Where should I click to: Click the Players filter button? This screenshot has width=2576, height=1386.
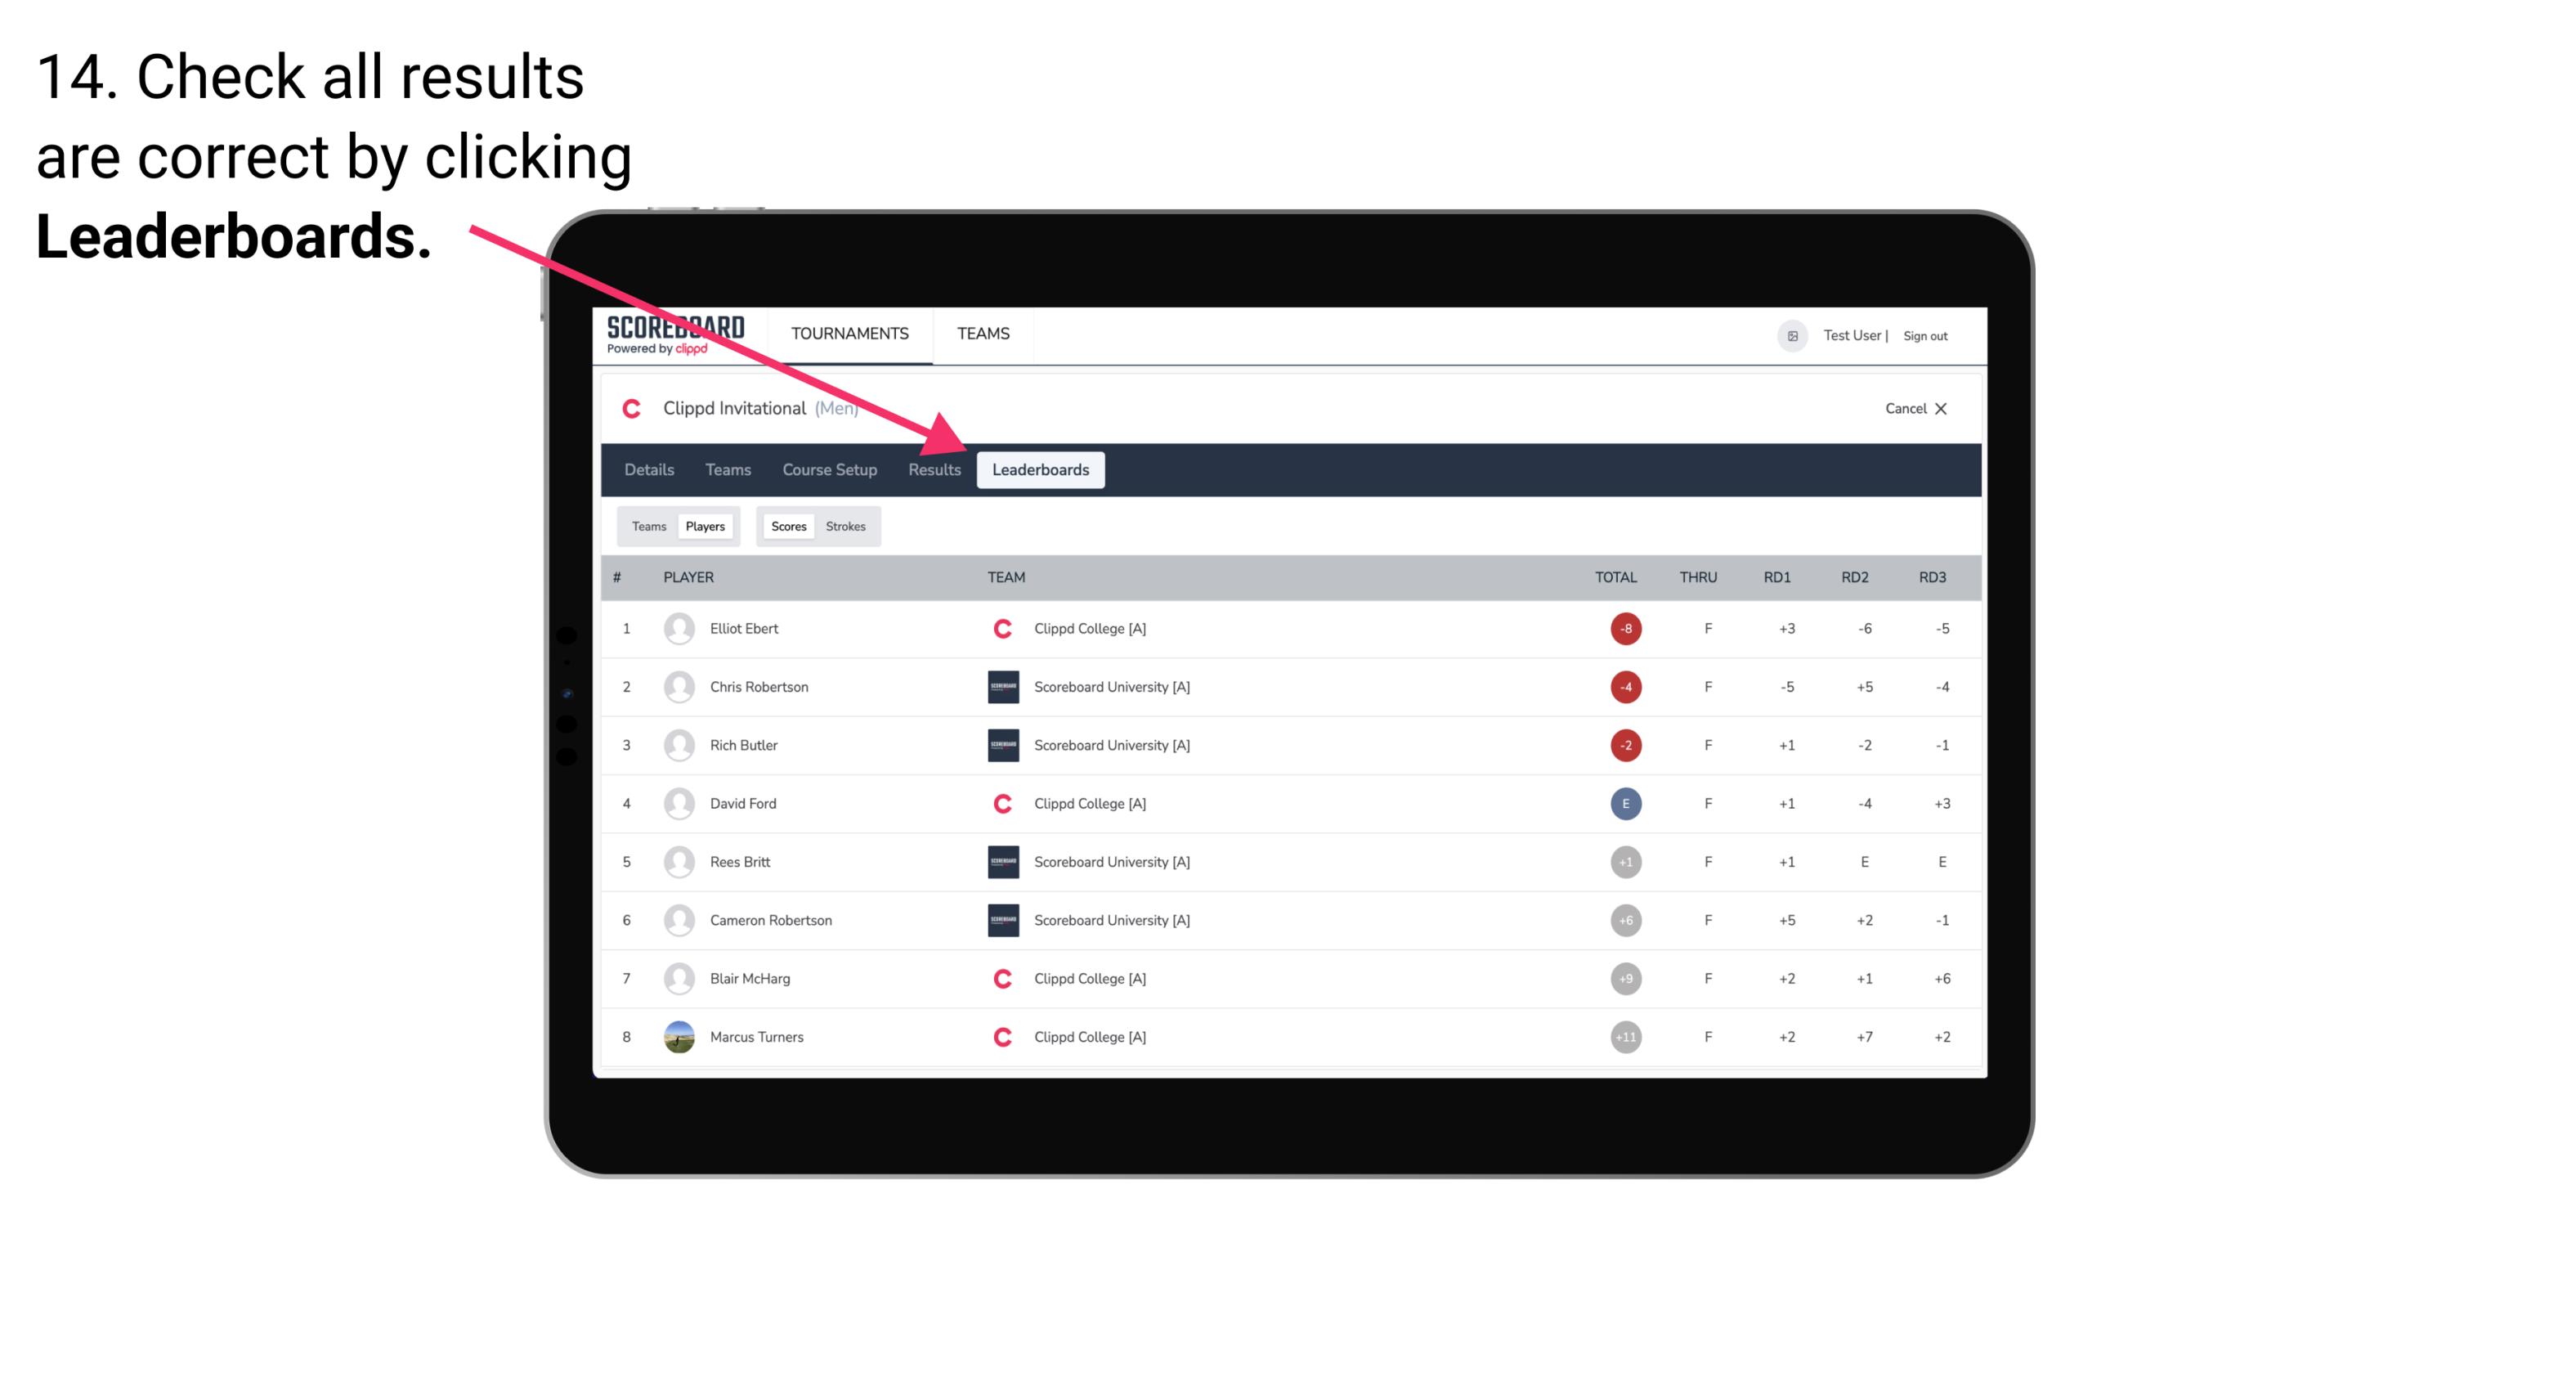coord(705,526)
